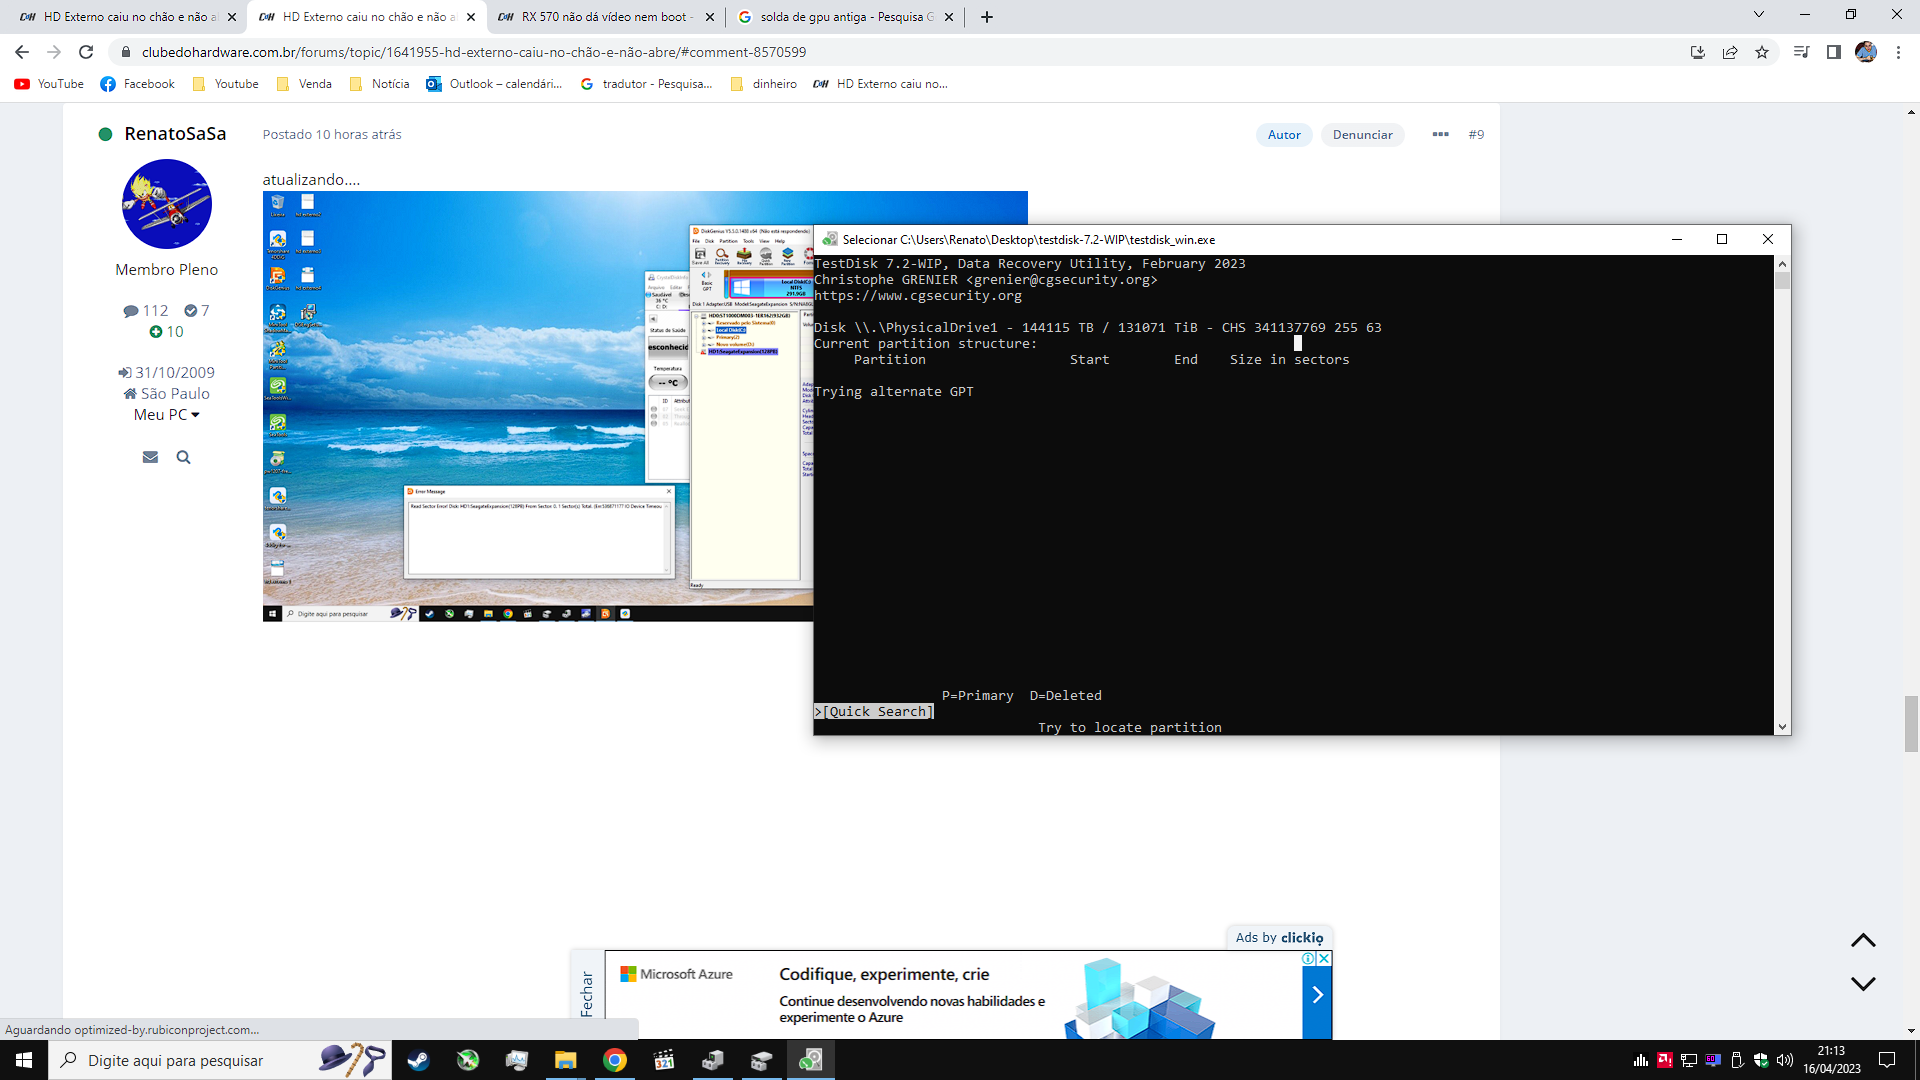Jump to page top with up chevron
The height and width of the screenshot is (1080, 1920).
(1863, 941)
